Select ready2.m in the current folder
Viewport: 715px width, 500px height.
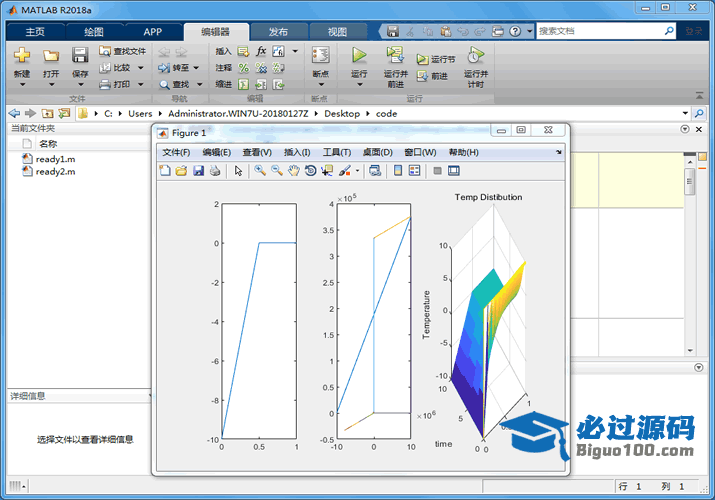click(x=55, y=172)
